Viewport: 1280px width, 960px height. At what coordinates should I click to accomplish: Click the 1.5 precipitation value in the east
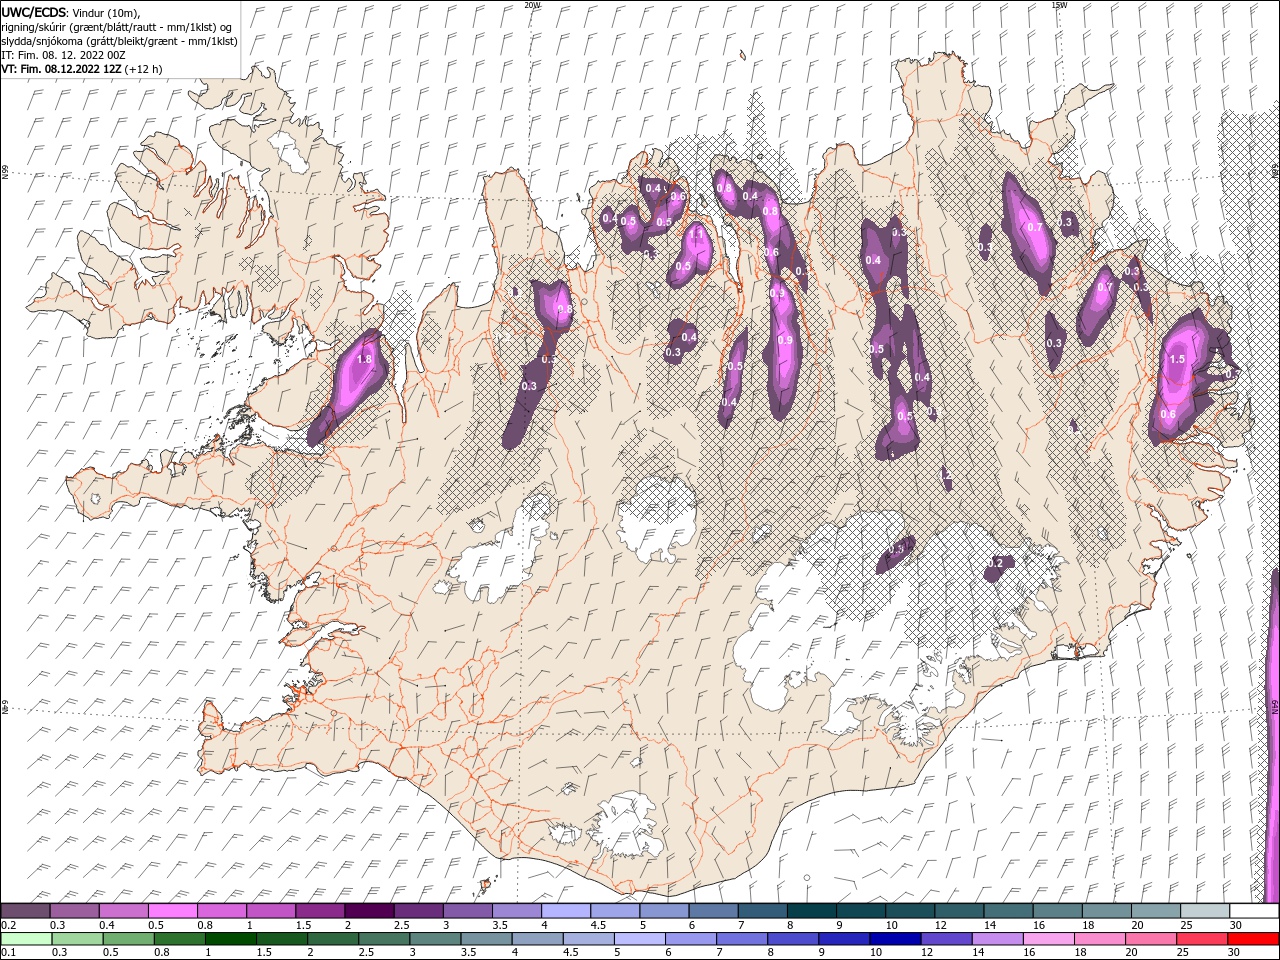point(1177,359)
